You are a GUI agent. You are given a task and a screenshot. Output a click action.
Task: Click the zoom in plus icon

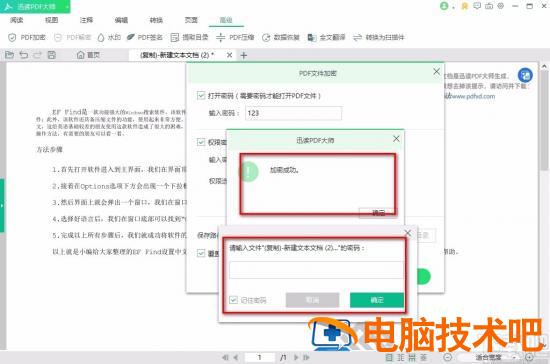click(529, 357)
